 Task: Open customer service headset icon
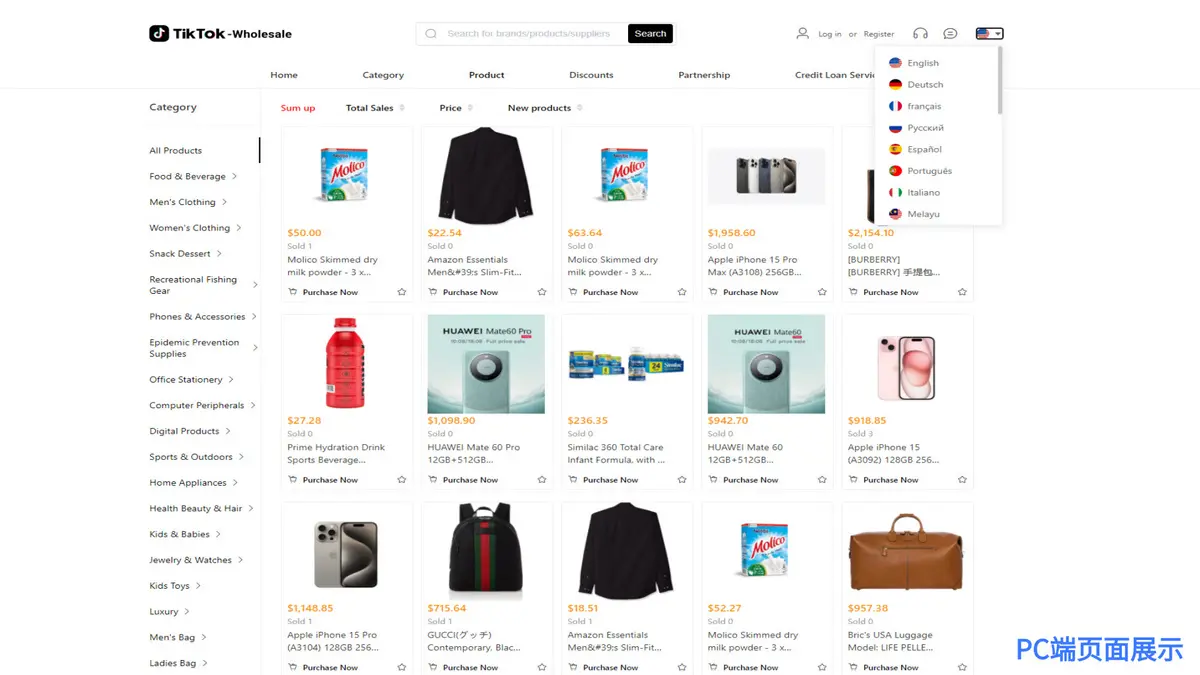point(920,34)
